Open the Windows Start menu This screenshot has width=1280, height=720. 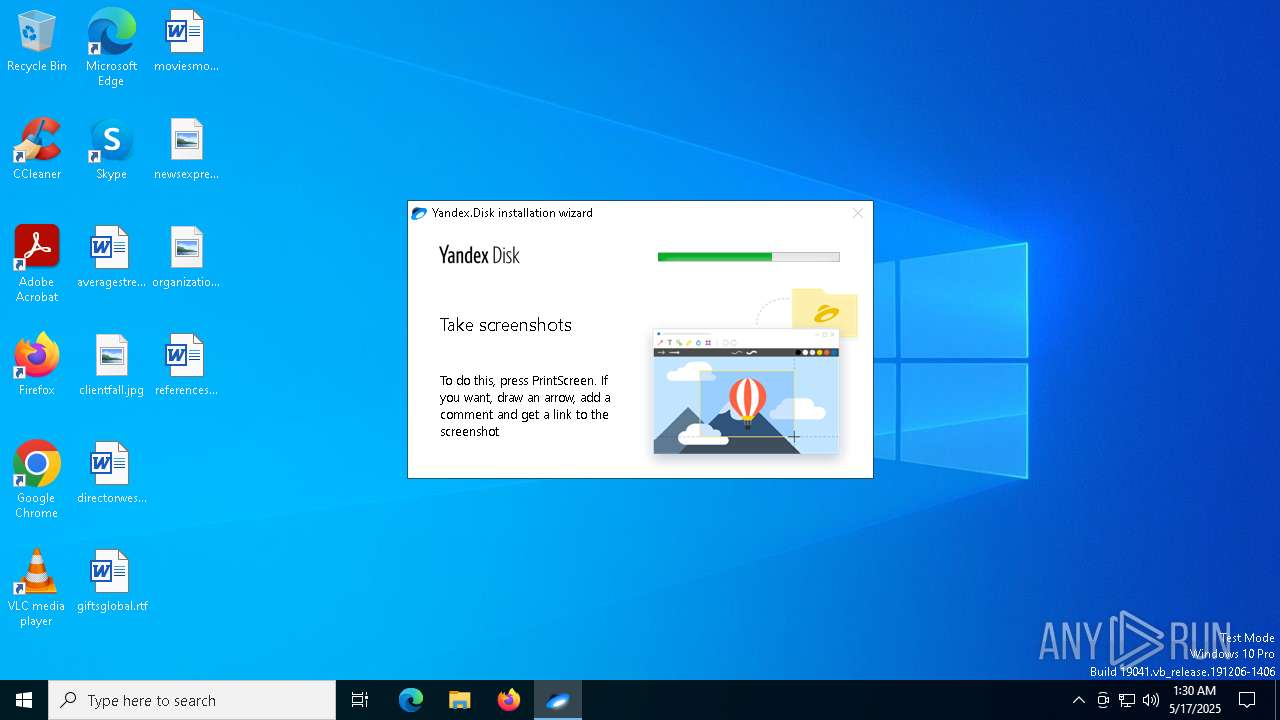click(x=24, y=700)
